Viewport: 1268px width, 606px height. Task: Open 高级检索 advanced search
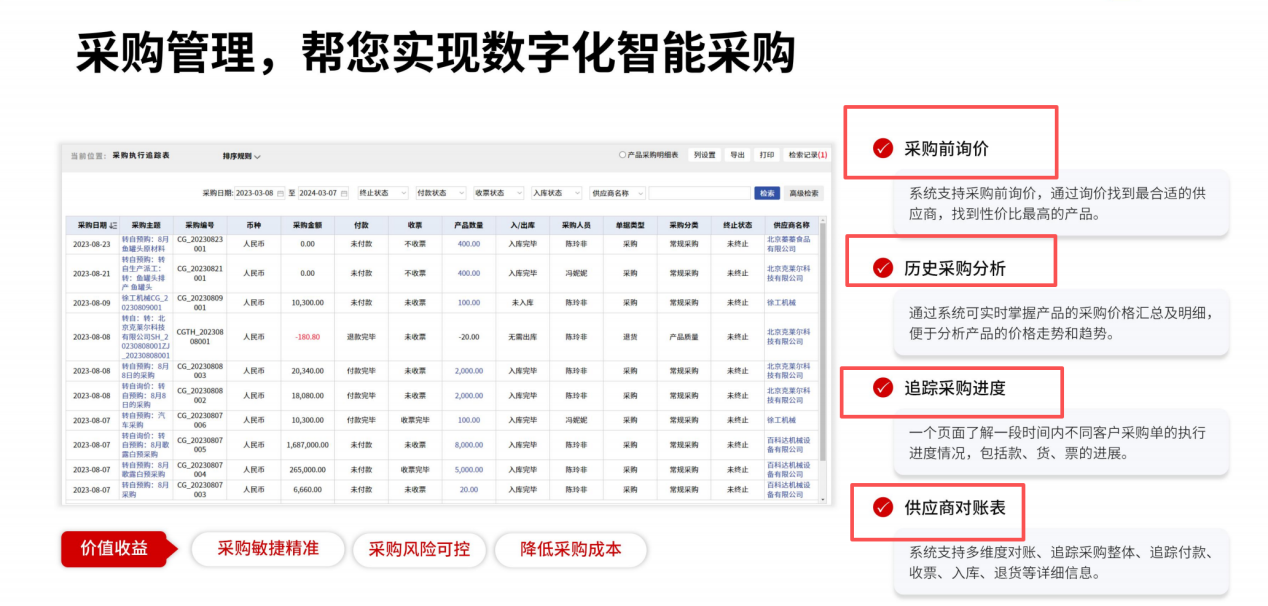click(x=805, y=191)
